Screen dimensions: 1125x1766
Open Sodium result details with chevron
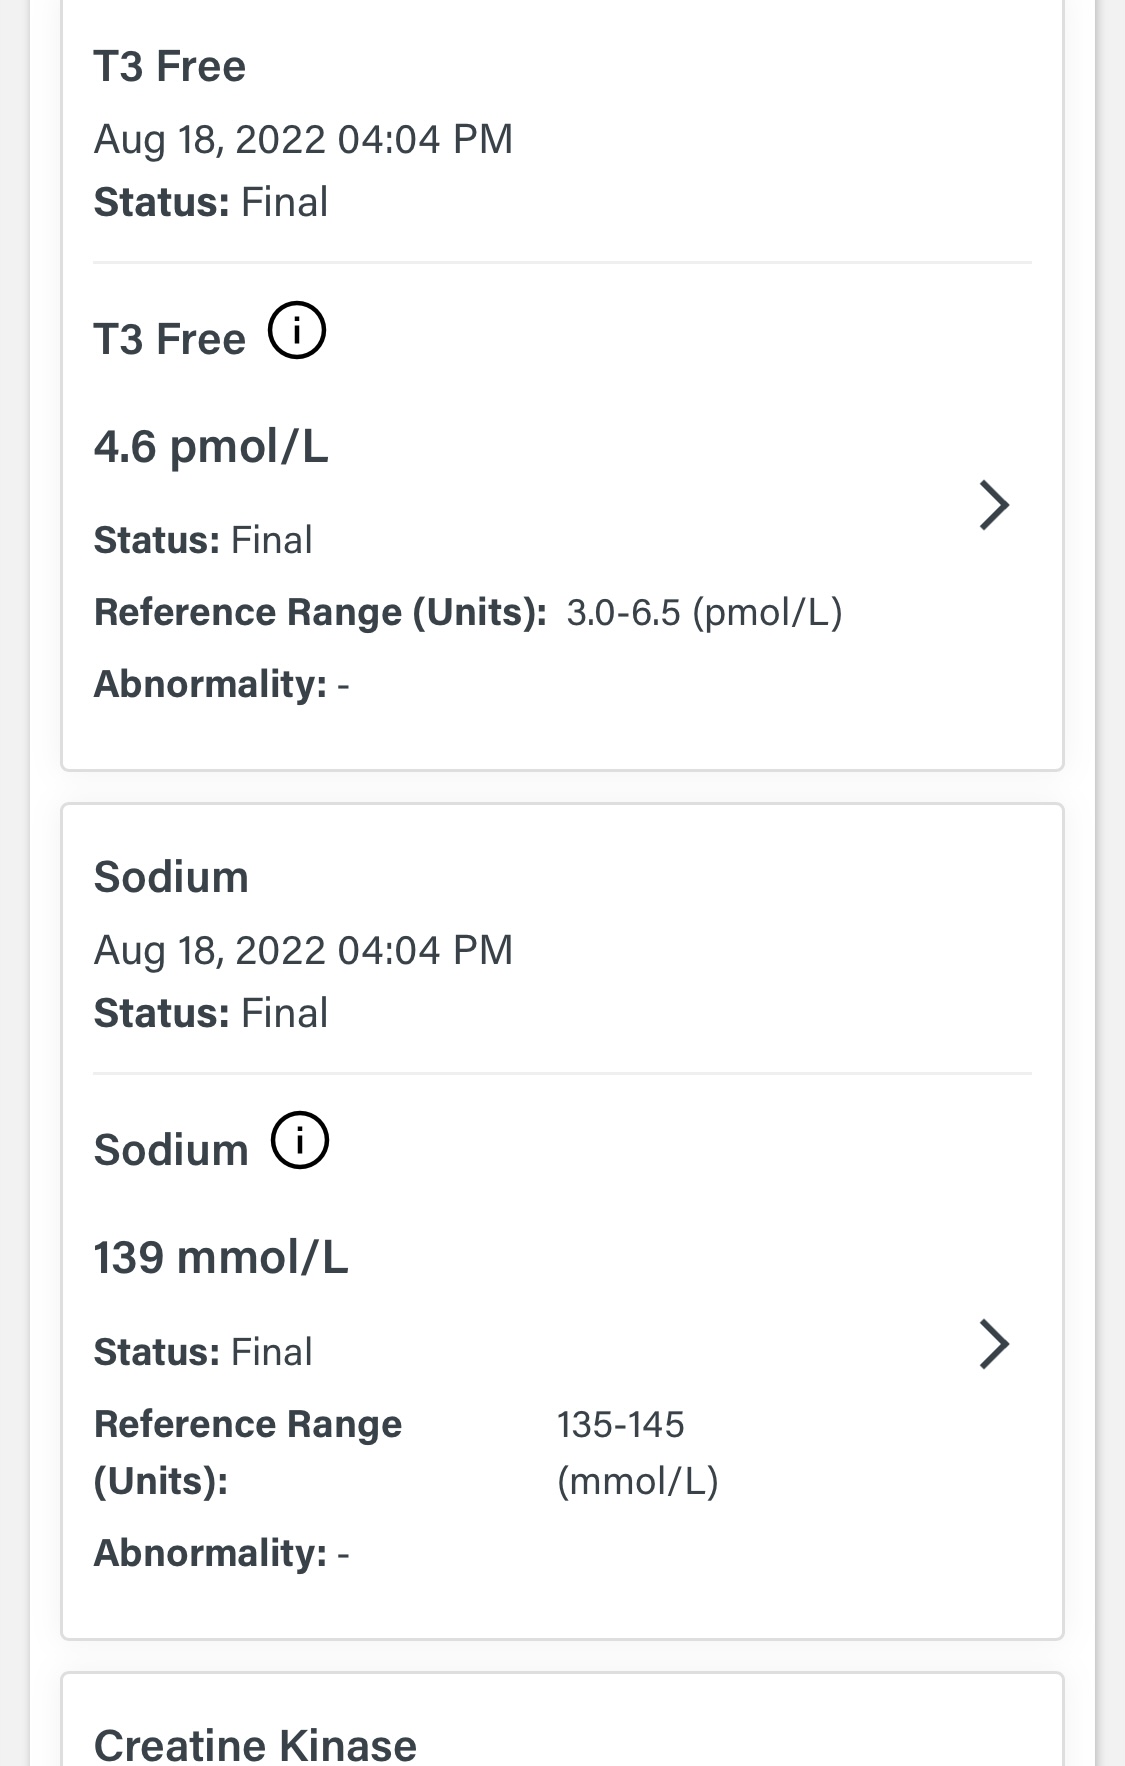coord(993,1344)
